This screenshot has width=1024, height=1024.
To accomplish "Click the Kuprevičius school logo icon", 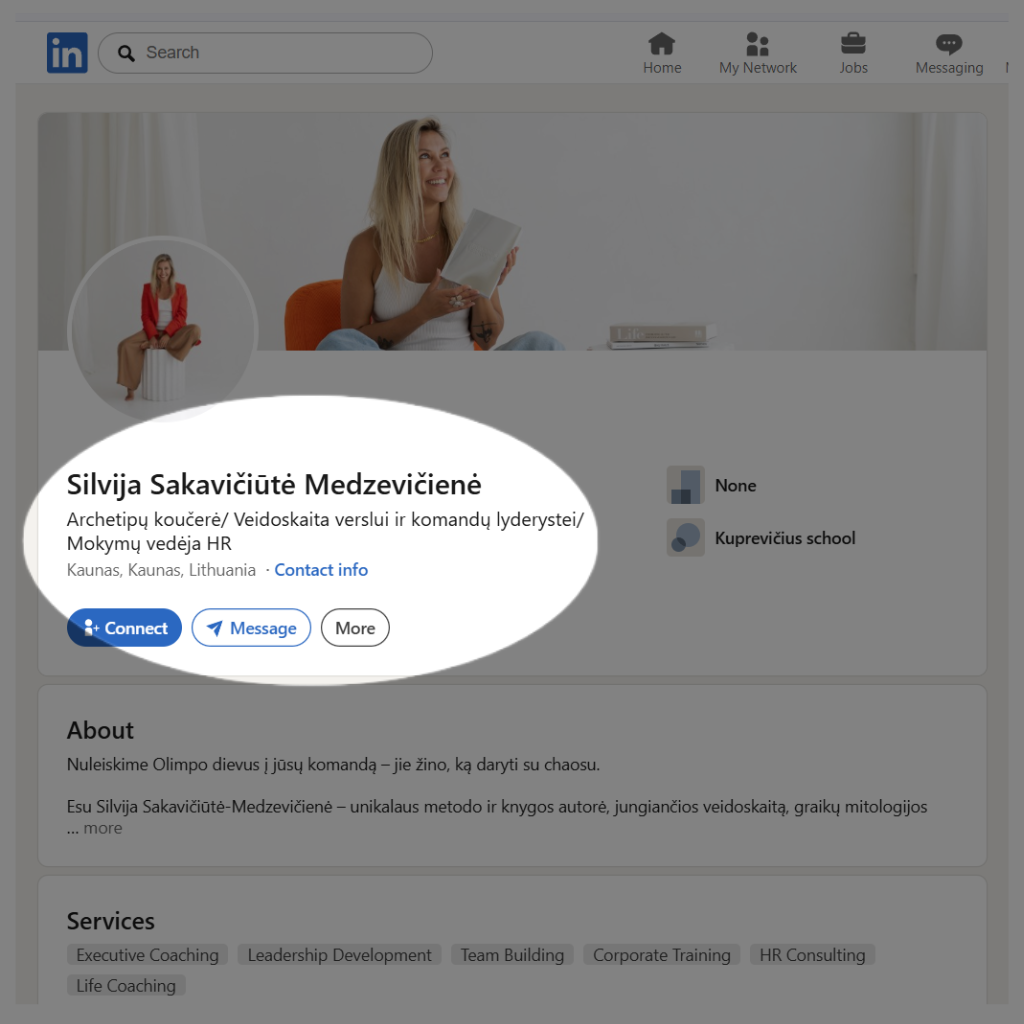I will [x=686, y=538].
